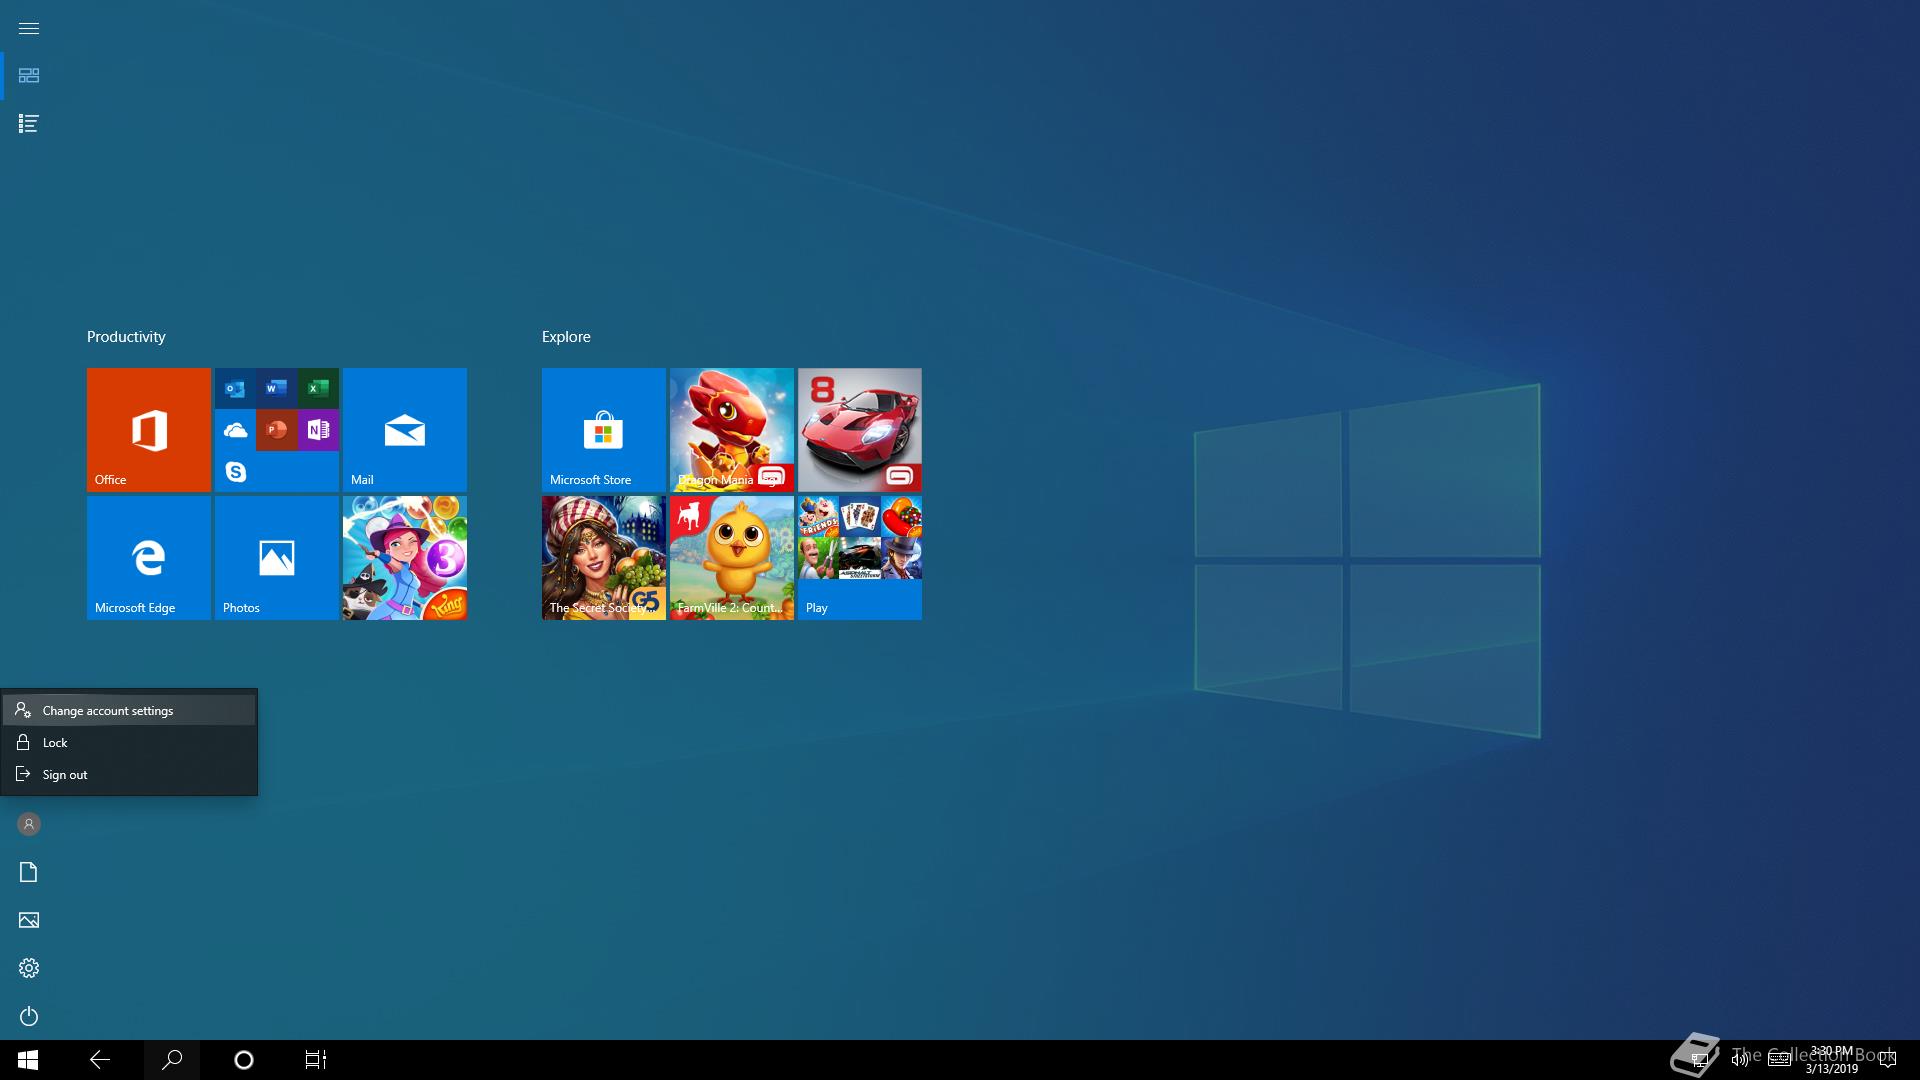Click the Windows Start button
The height and width of the screenshot is (1080, 1920).
click(x=28, y=1060)
